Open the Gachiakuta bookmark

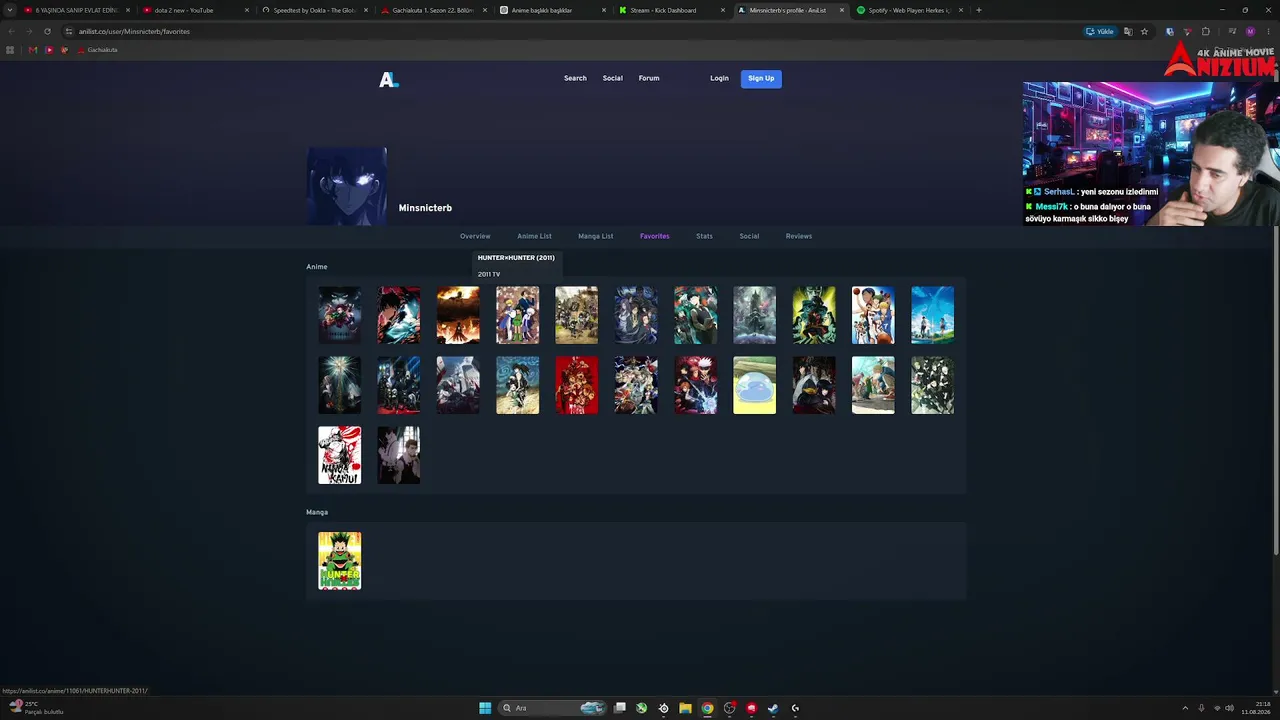tap(97, 50)
